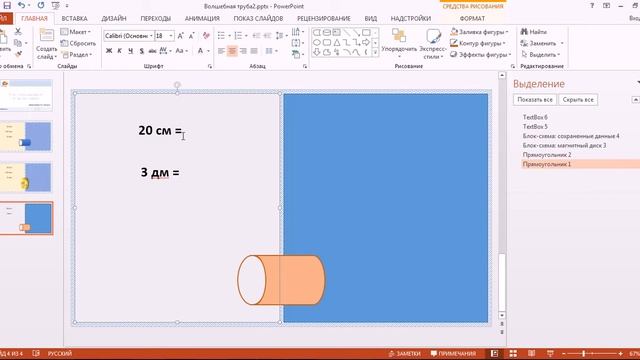Image resolution: width=640 pixels, height=360 pixels.
Task: Open the ПОКАЗ СЛАЙДОВ ribbon tab
Action: (x=258, y=18)
